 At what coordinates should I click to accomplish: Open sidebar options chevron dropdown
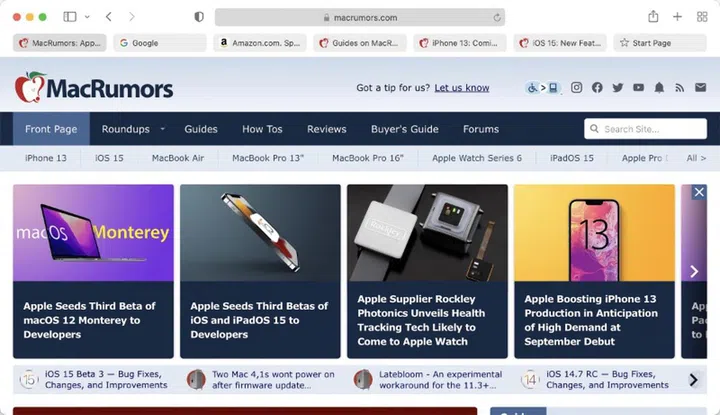point(87,17)
